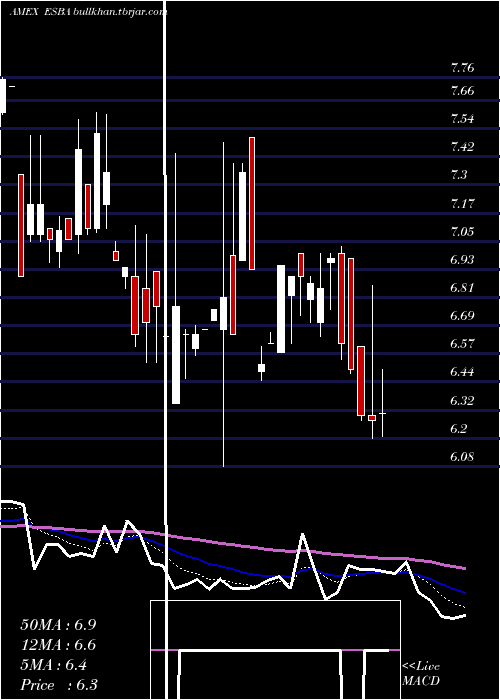Click the <<Live MACD label
This screenshot has width=500, height=700.
[x=421, y=674]
